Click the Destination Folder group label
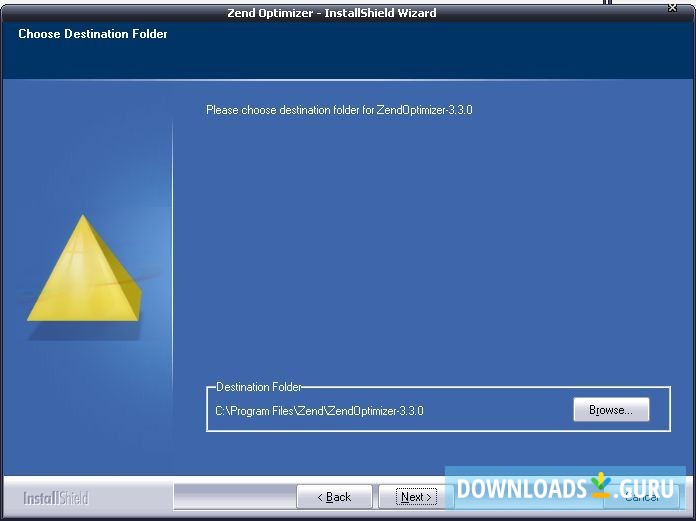 click(x=259, y=387)
